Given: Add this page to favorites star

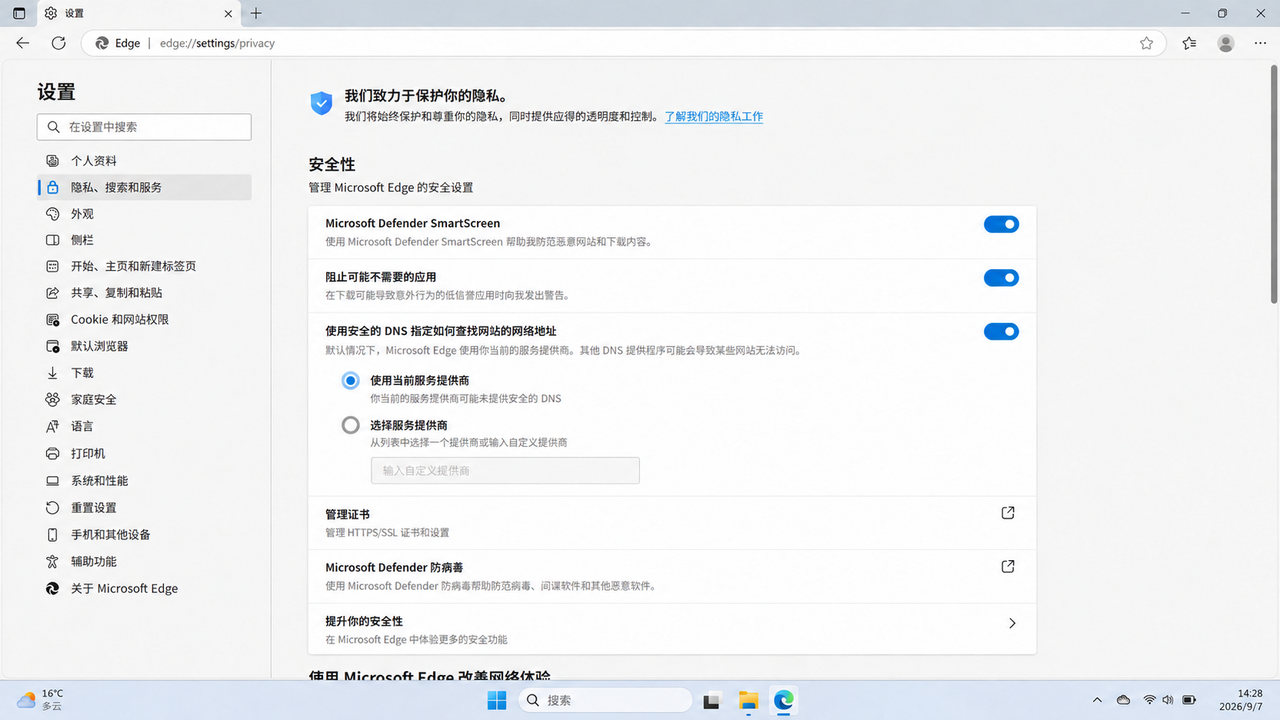Looking at the screenshot, I should pyautogui.click(x=1147, y=43).
